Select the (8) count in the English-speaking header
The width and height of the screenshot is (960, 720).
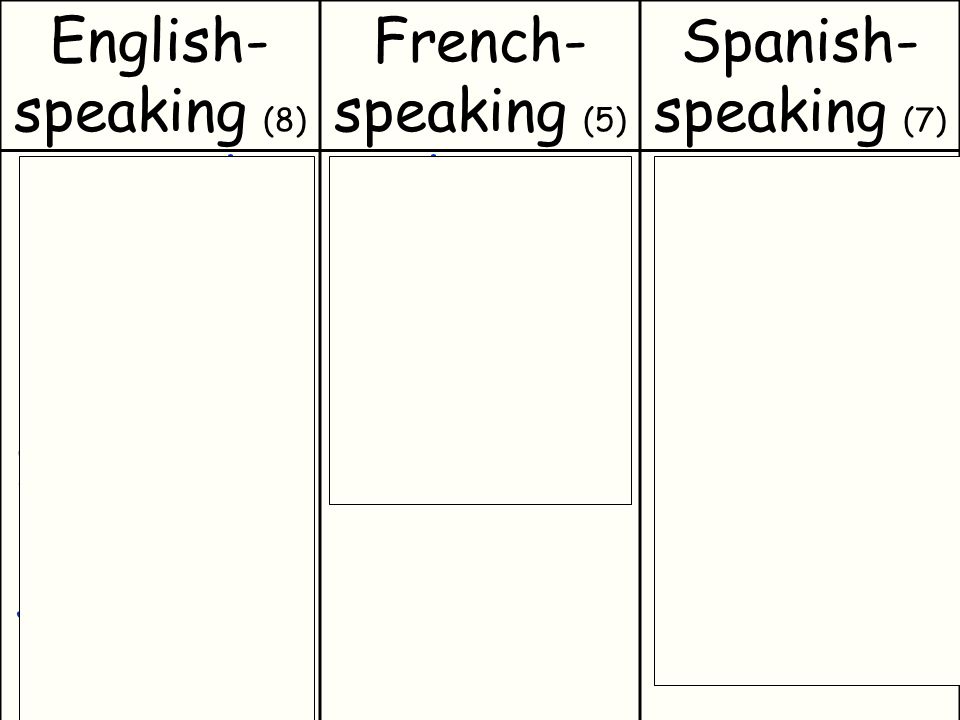(x=285, y=120)
